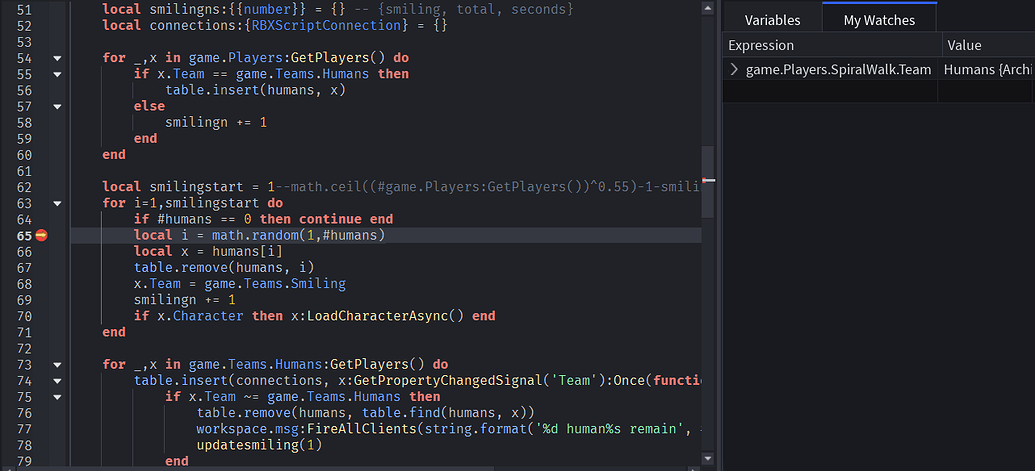Click 'game.Teams.Smiling' on line 68
The image size is (1035, 471).
point(275,284)
